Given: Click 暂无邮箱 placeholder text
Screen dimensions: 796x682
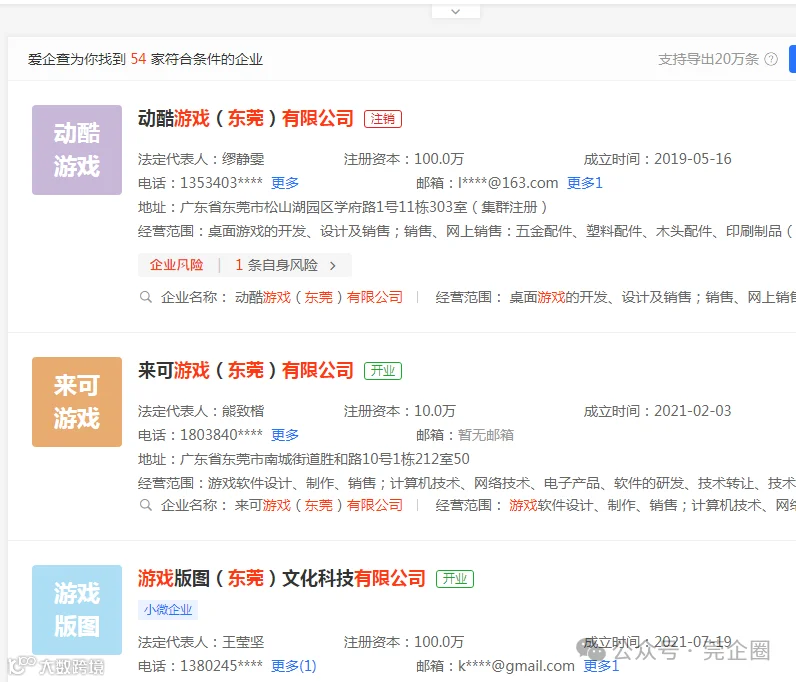Looking at the screenshot, I should 486,435.
